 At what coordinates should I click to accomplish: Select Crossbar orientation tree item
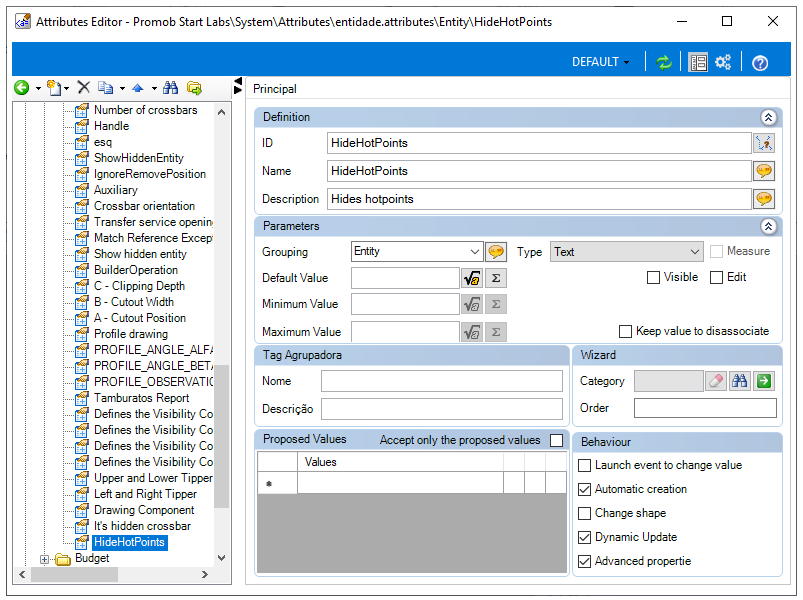pyautogui.click(x=144, y=206)
